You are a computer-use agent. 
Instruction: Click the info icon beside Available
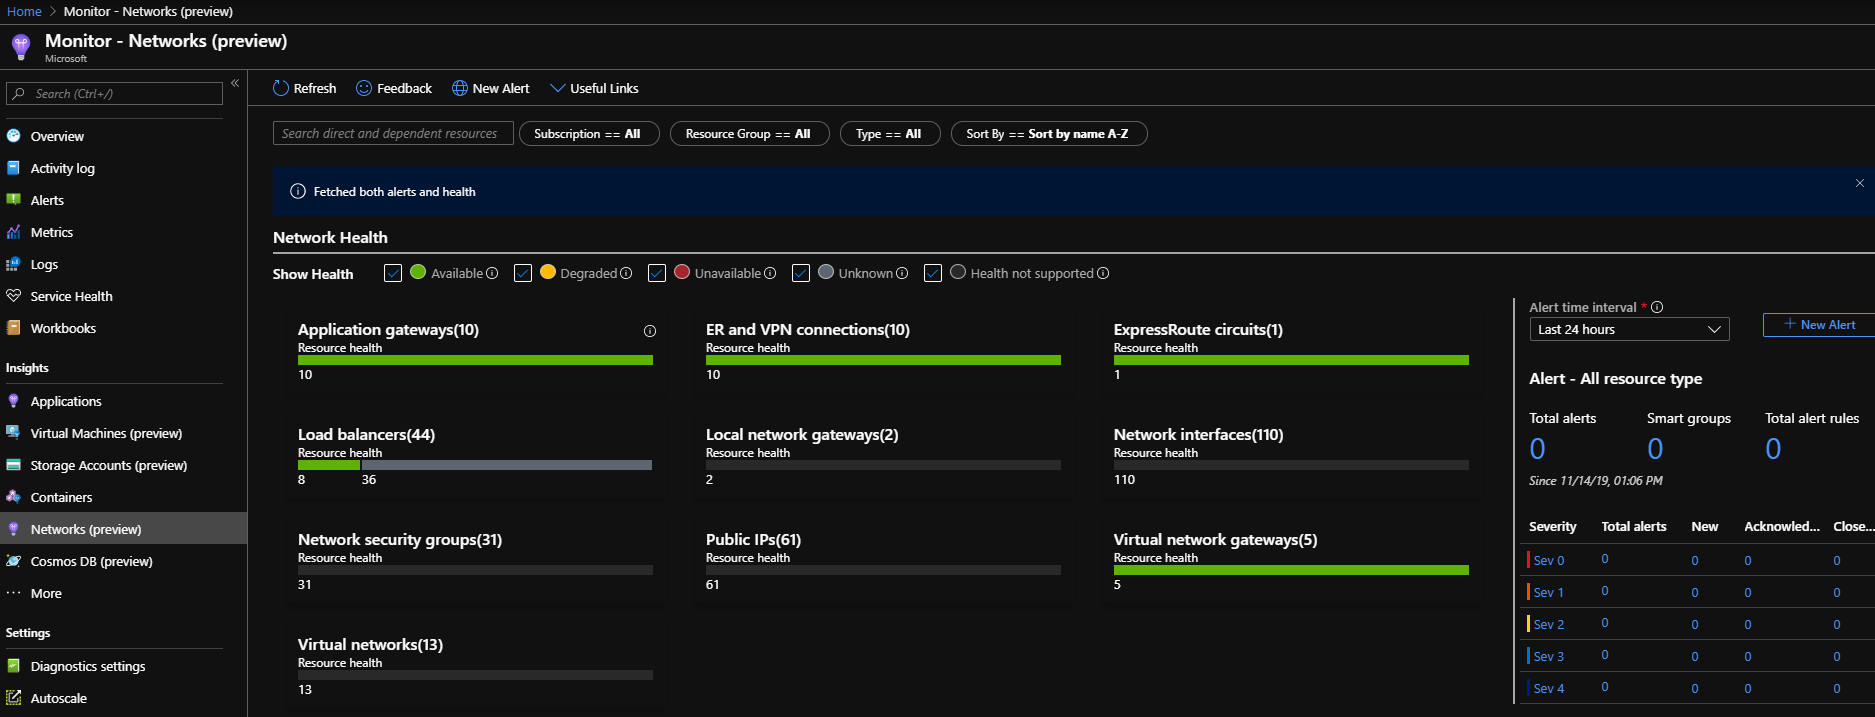492,273
